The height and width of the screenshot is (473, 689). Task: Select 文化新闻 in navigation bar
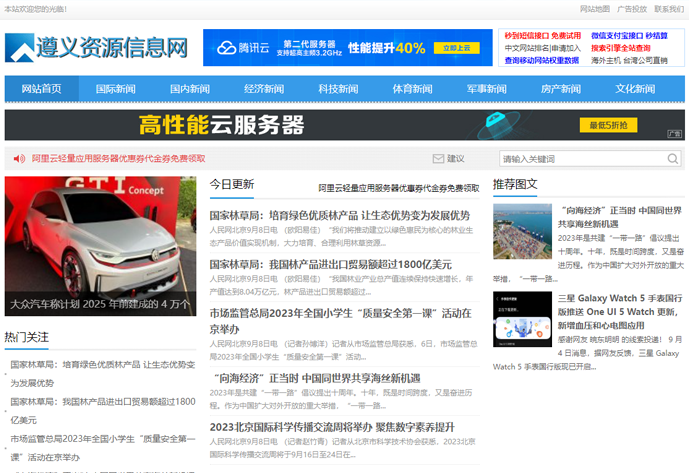click(x=635, y=89)
